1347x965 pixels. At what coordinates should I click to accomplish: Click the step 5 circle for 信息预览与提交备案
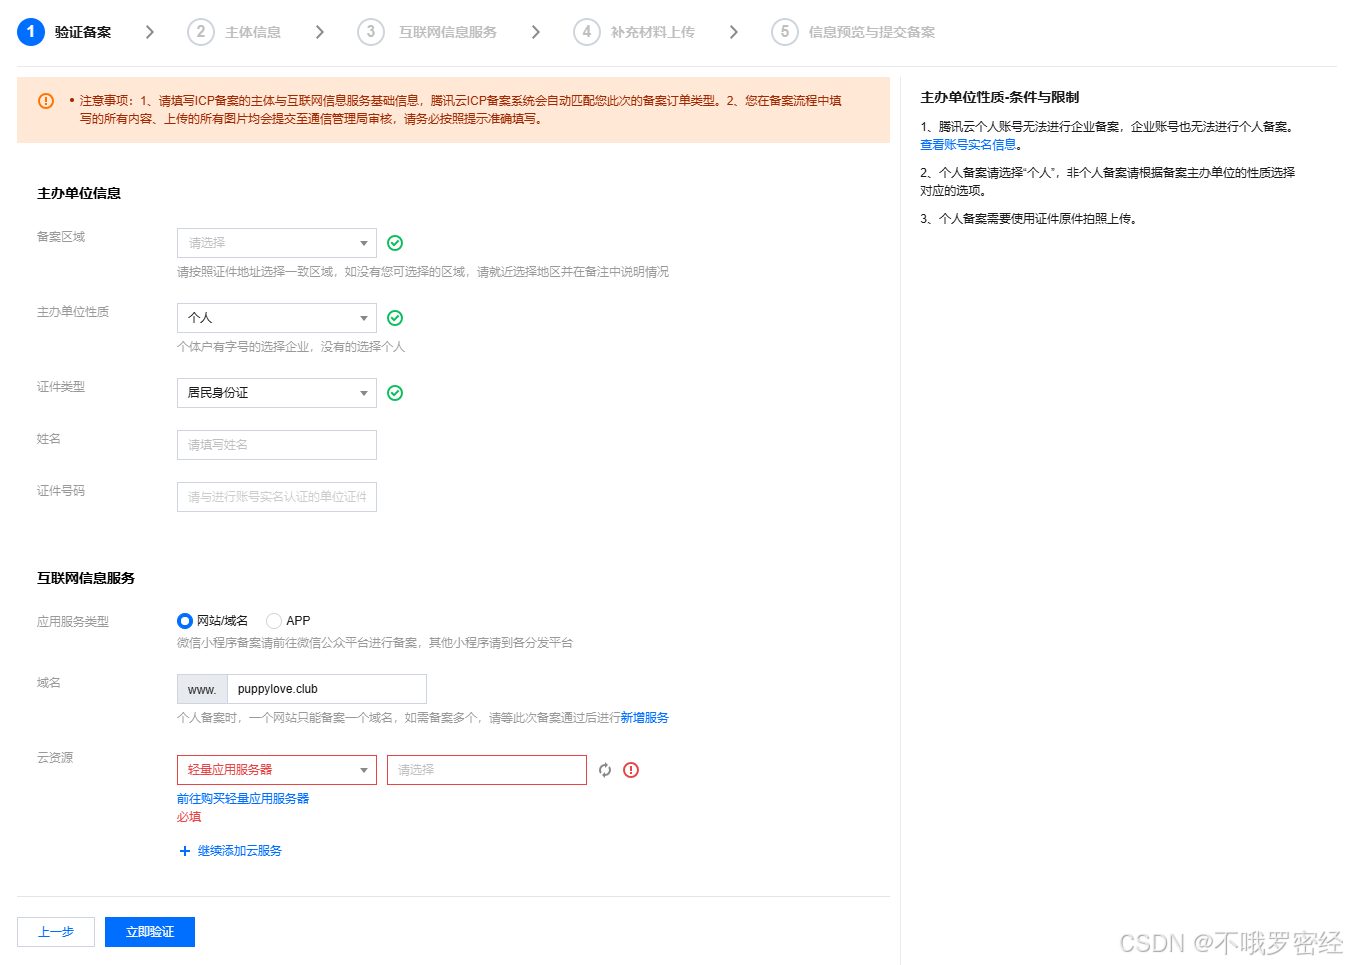pos(787,31)
